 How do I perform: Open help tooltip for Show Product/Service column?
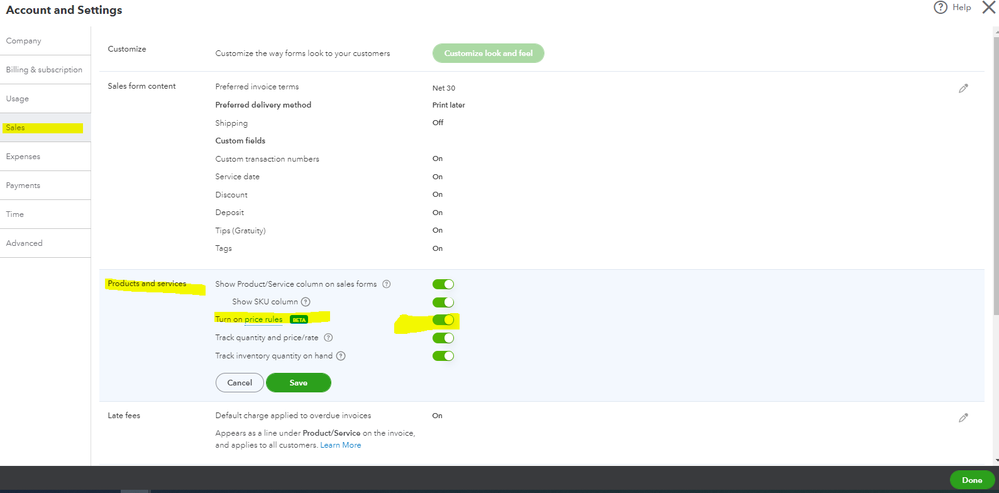coord(386,284)
